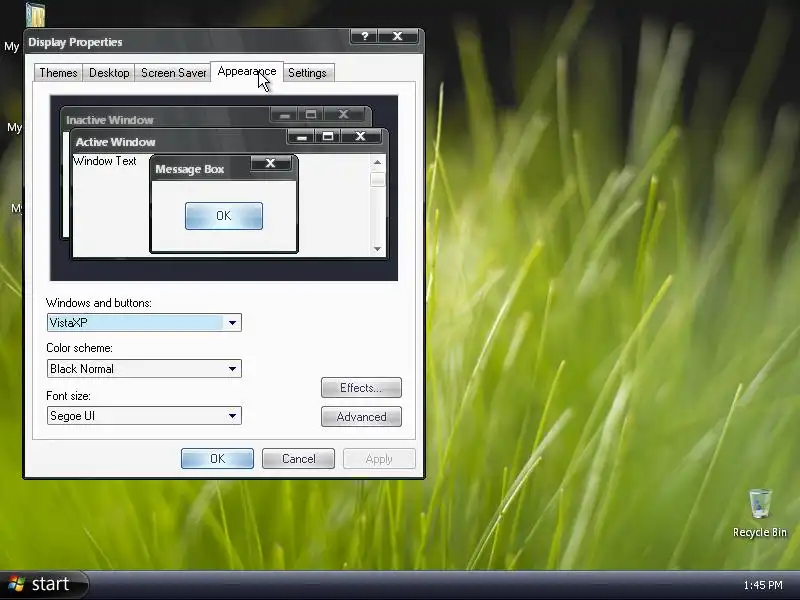Confirm with the dialog OK button
Image resolution: width=800 pixels, height=600 pixels.
click(x=217, y=458)
